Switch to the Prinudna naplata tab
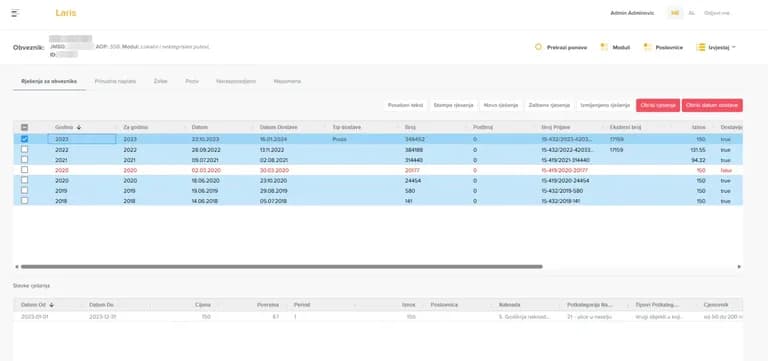Viewport: 768px width, 361px height. (115, 81)
